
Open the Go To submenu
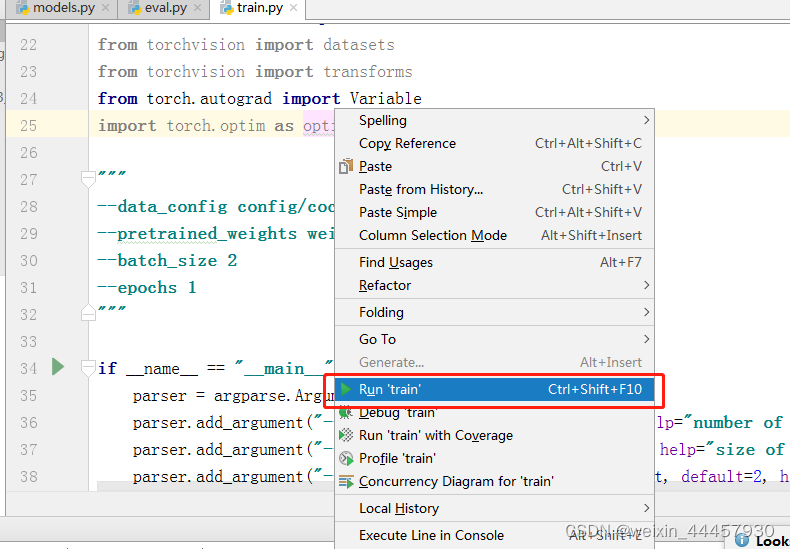(x=494, y=339)
